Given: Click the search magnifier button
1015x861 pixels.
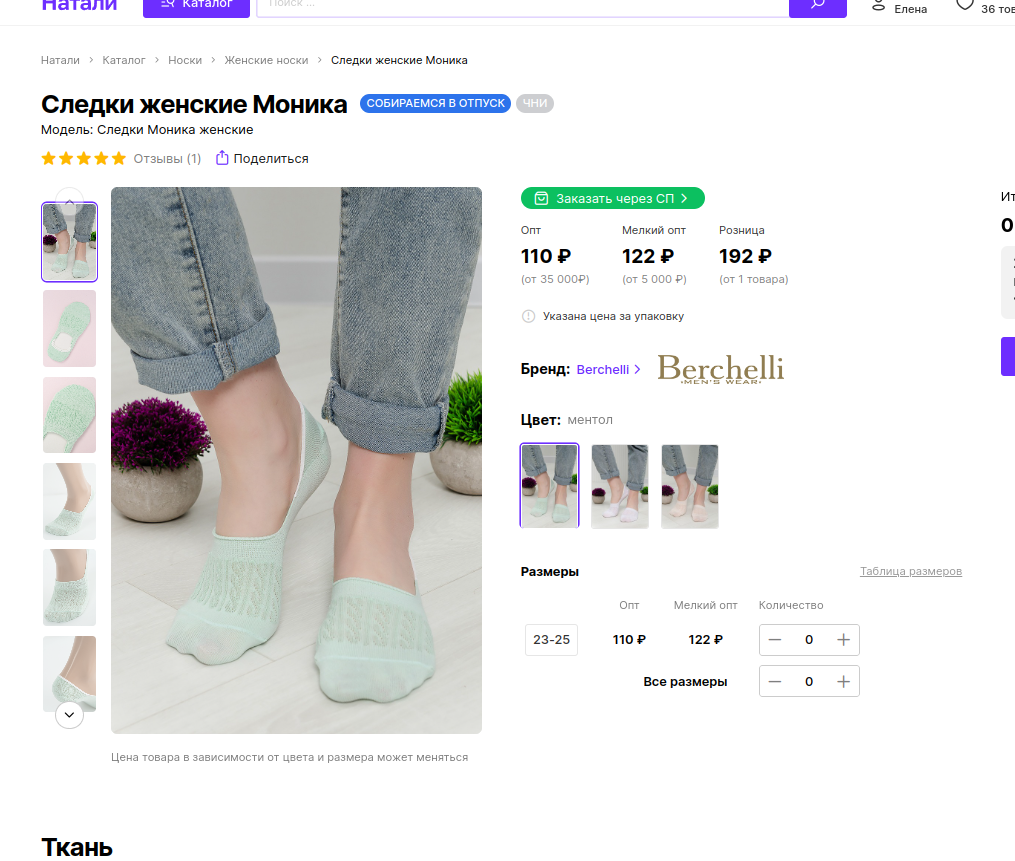Looking at the screenshot, I should (817, 5).
